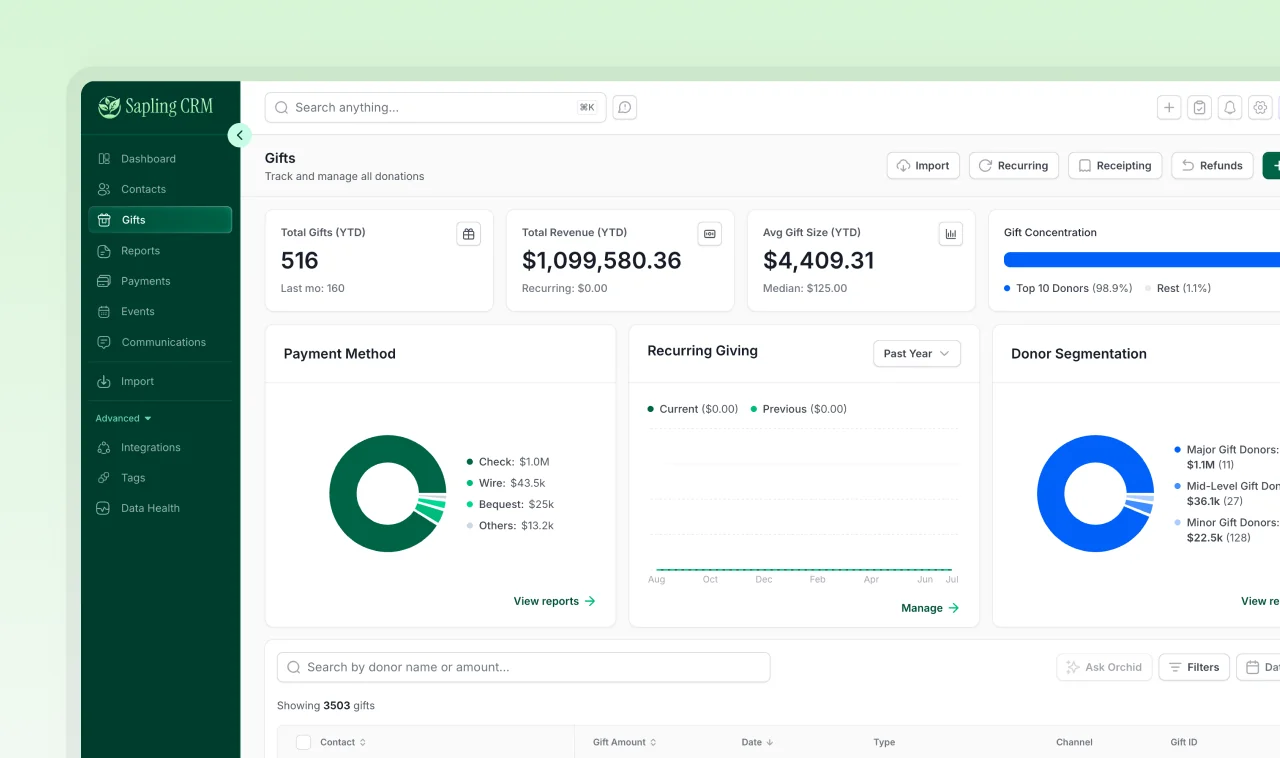Open the settings gear icon

point(1261,108)
